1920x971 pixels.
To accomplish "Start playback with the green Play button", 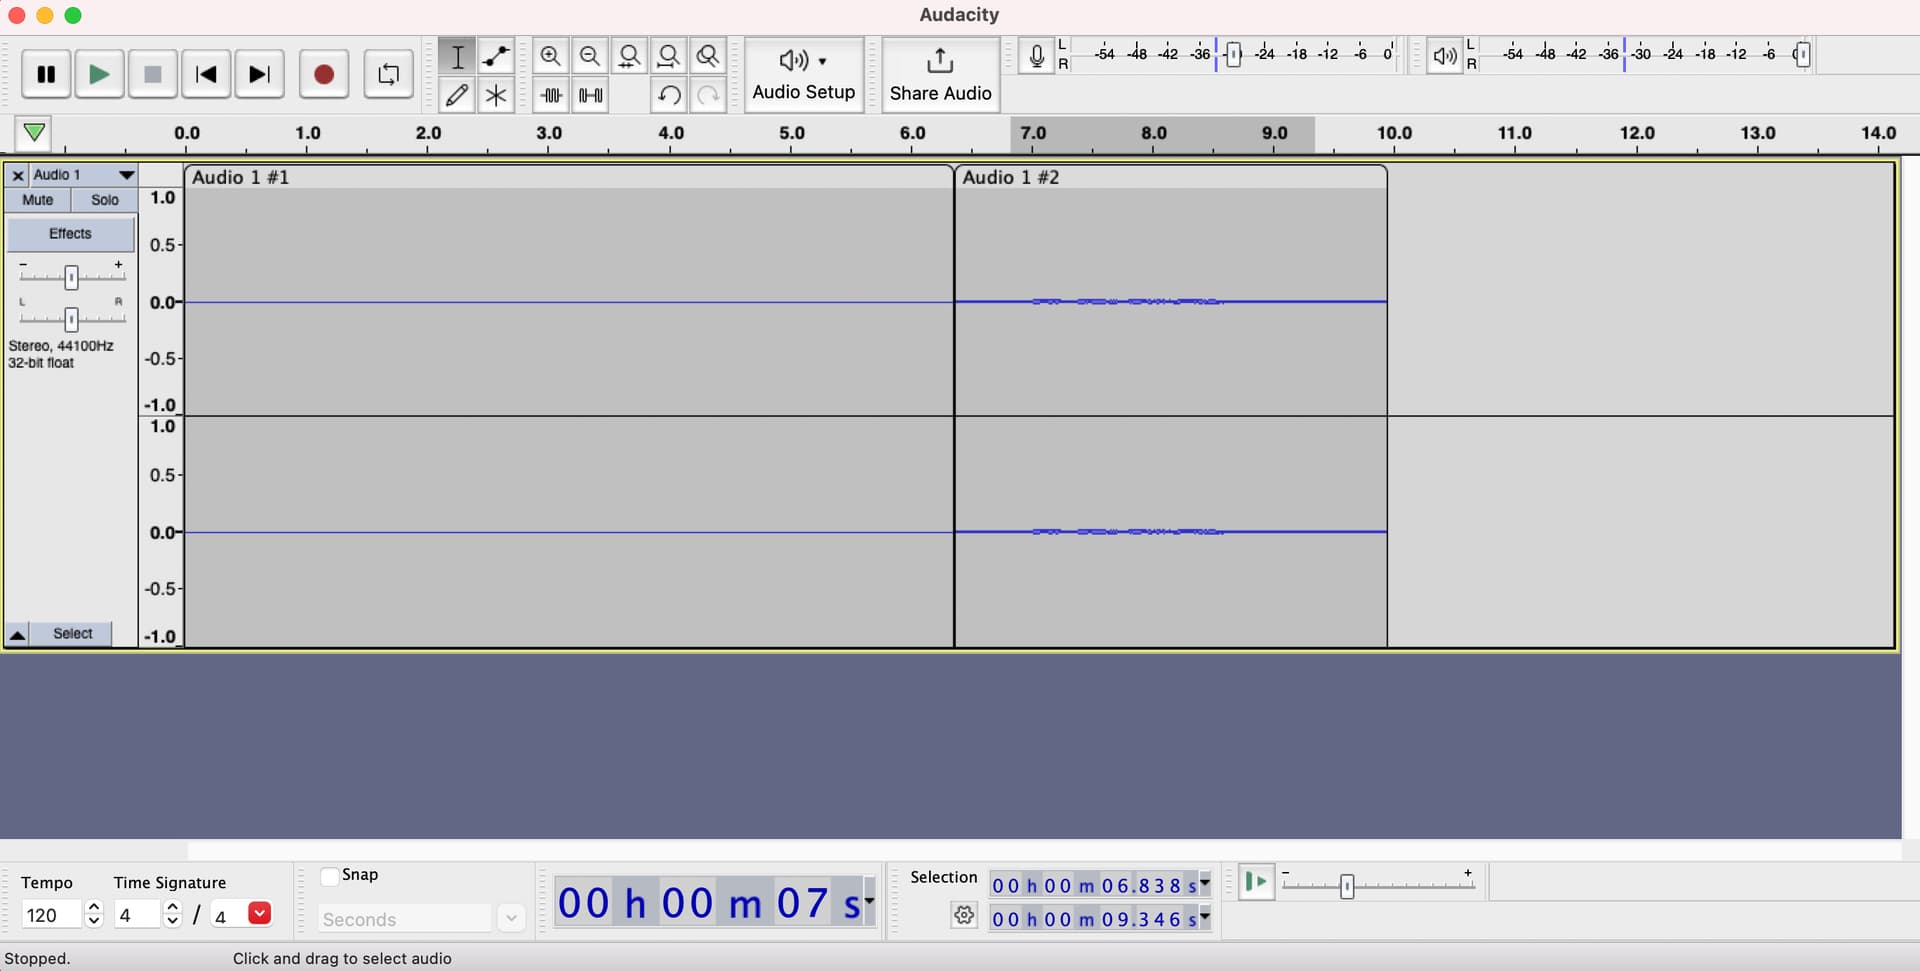I will pos(99,74).
